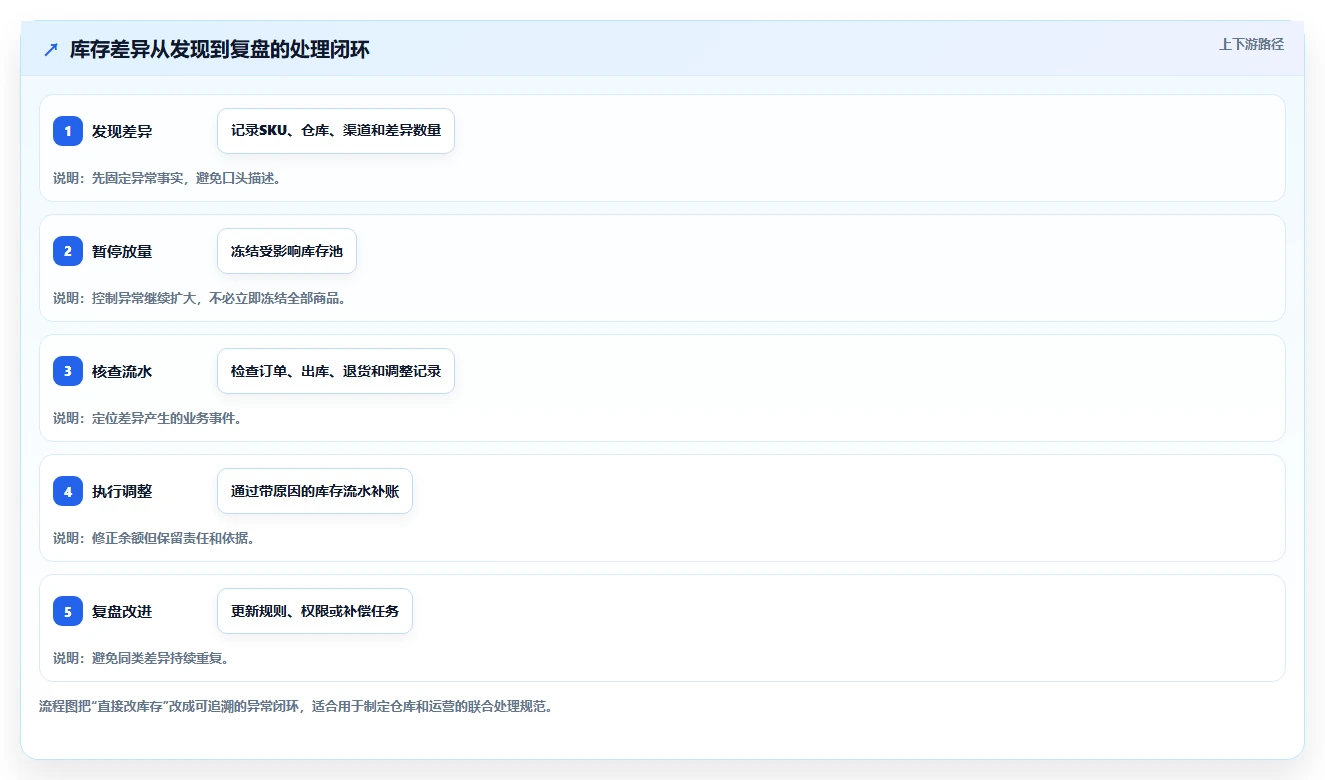Click the arrow icon beside the flowchart title
This screenshot has width=1325, height=780.
pyautogui.click(x=51, y=50)
